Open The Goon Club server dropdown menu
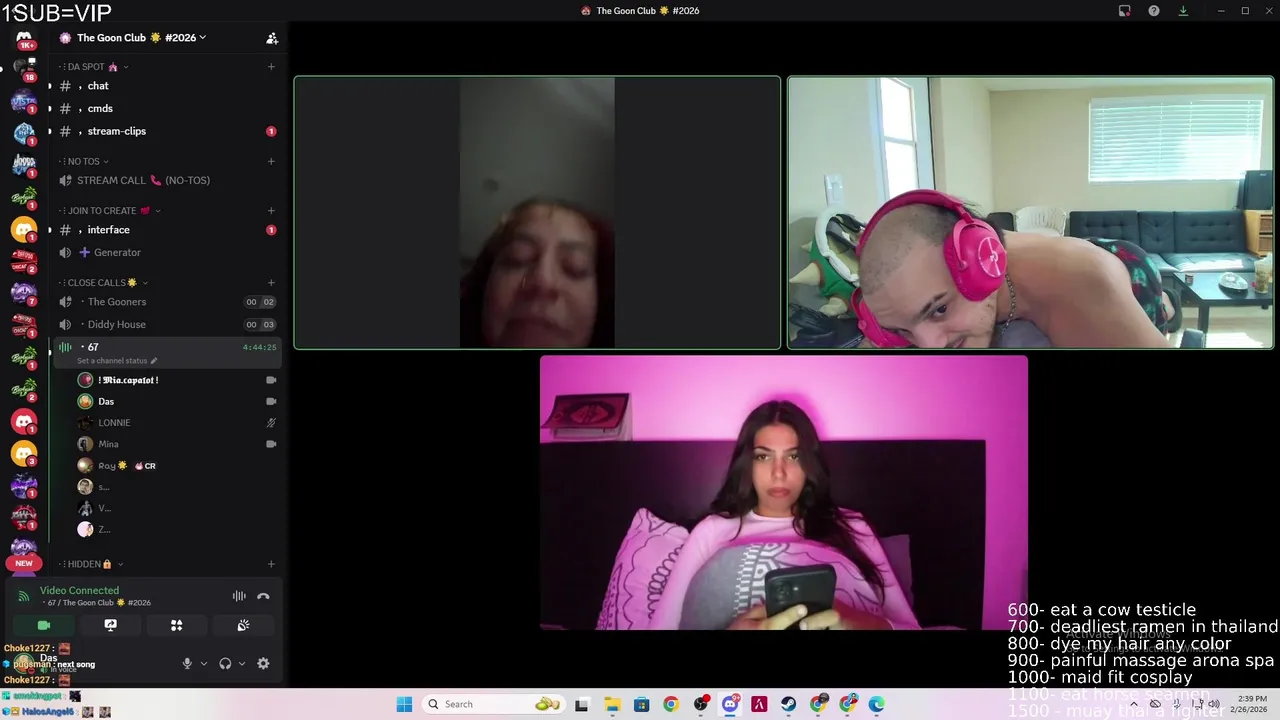This screenshot has width=1280, height=720. (x=140, y=38)
